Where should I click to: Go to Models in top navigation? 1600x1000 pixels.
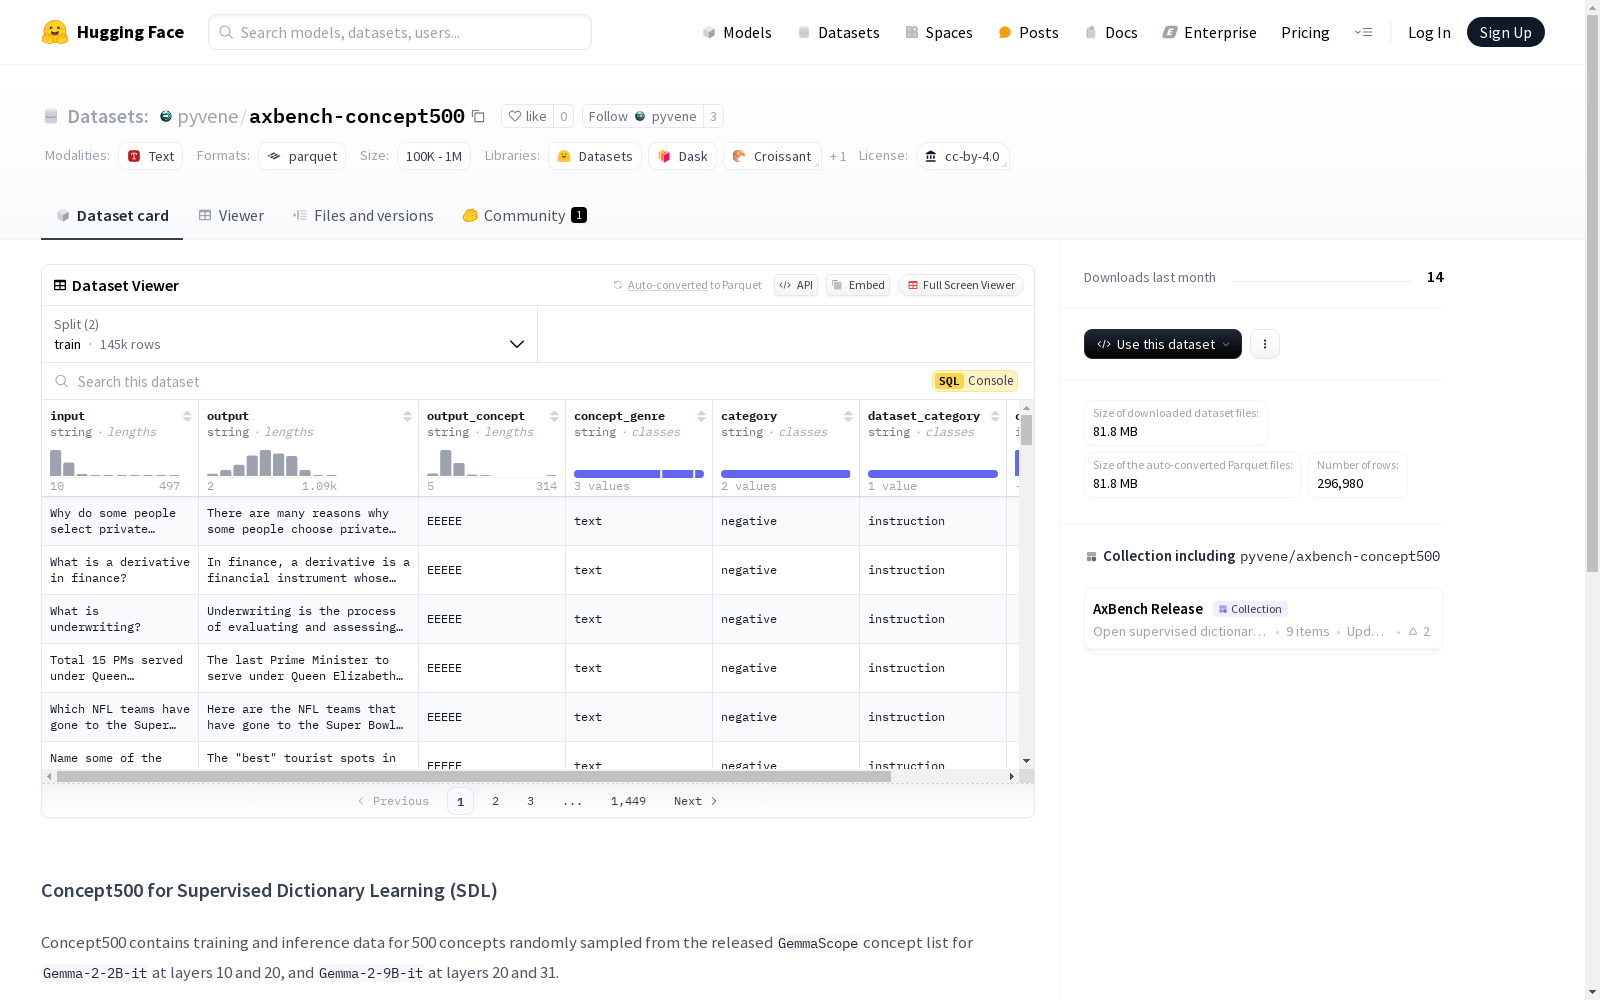(x=737, y=32)
